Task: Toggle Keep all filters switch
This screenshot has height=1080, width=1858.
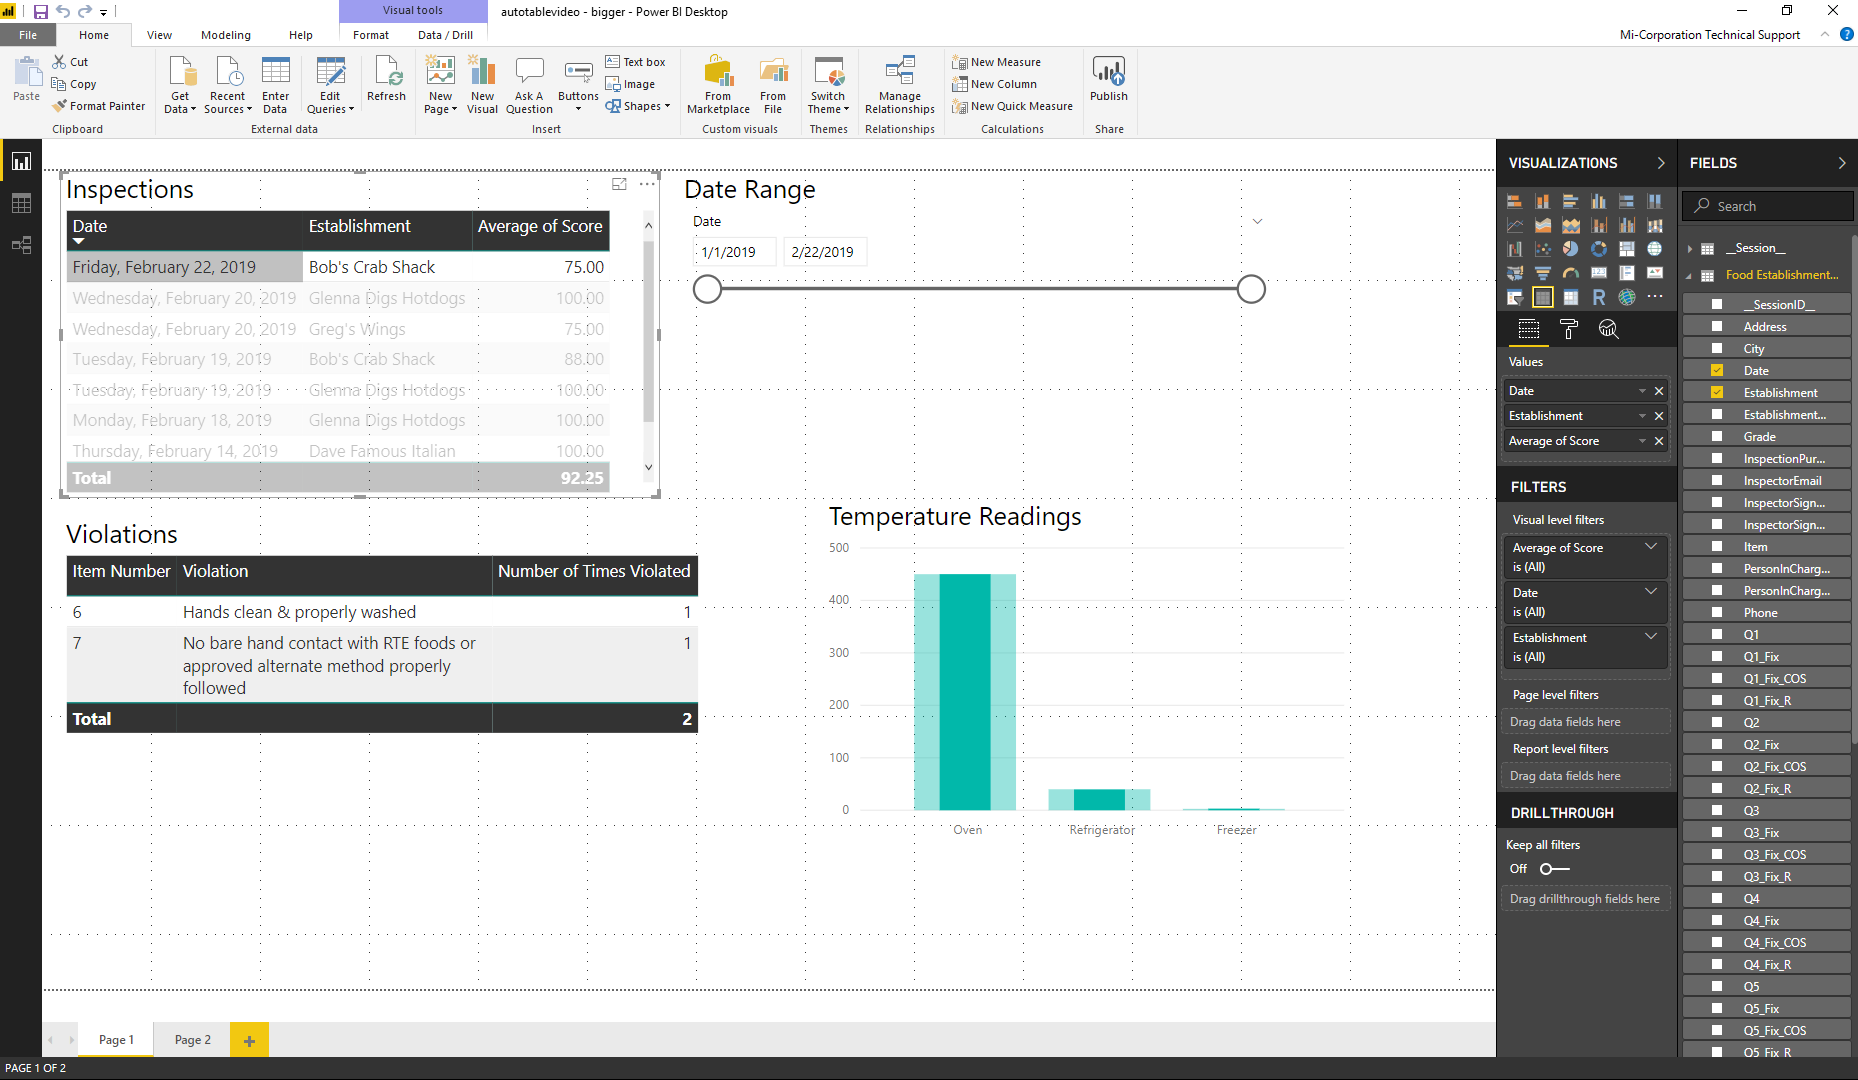Action: click(1554, 869)
